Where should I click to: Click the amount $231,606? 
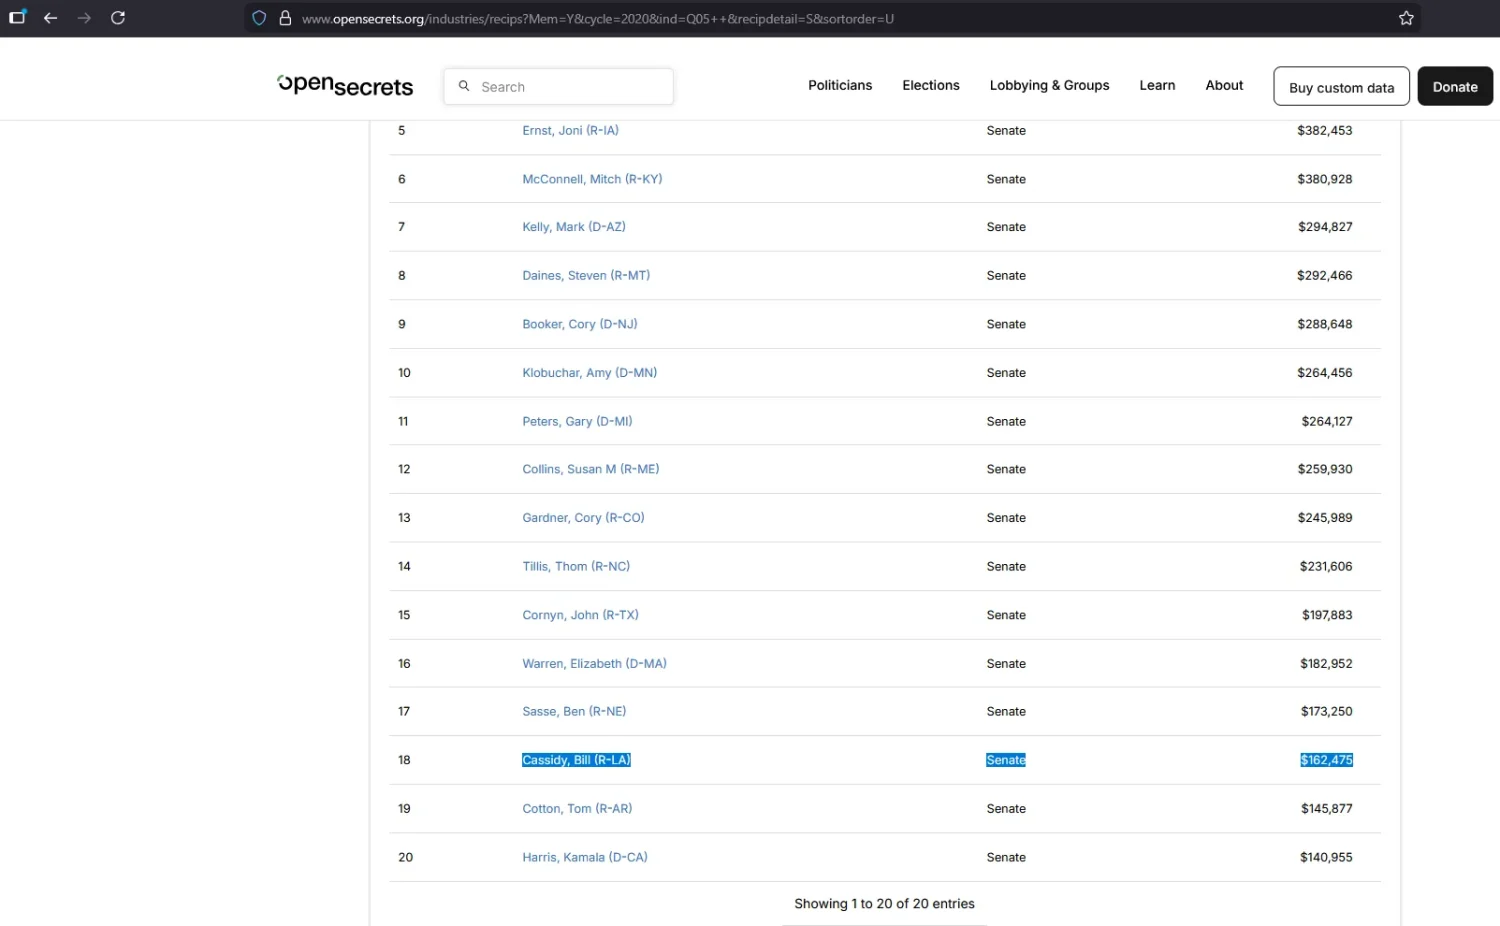pos(1326,567)
